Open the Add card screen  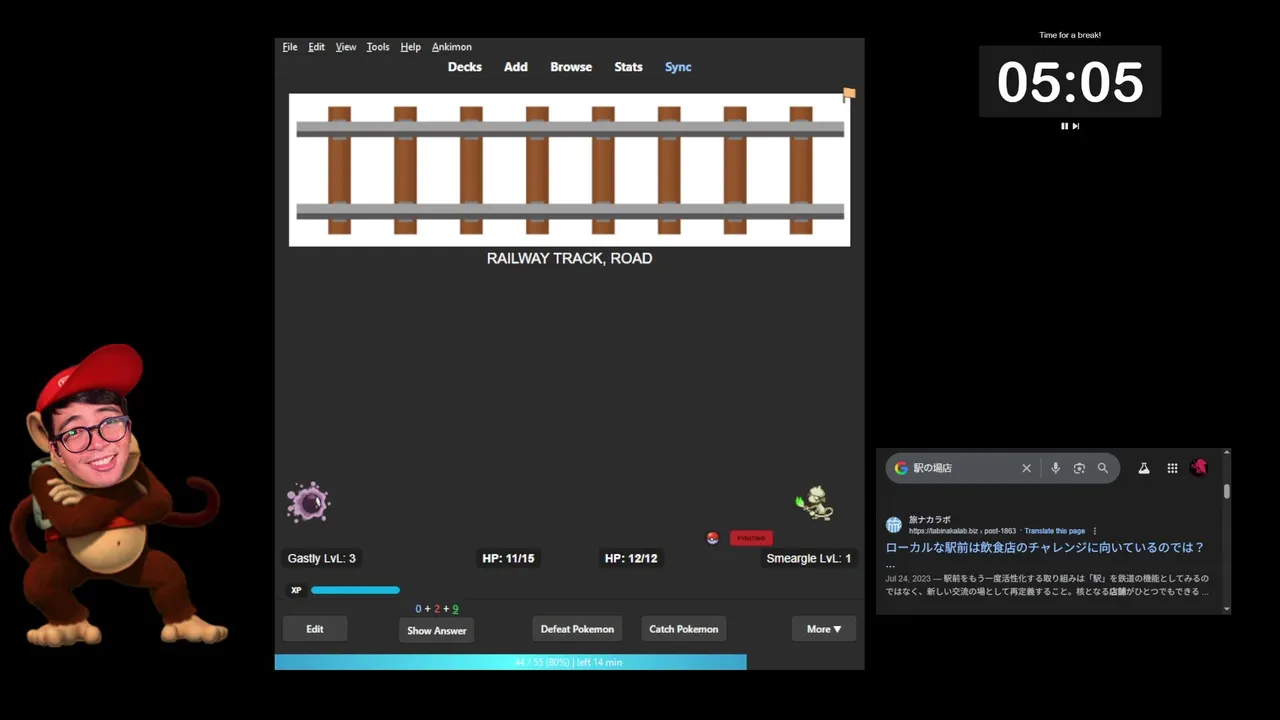[x=516, y=67]
